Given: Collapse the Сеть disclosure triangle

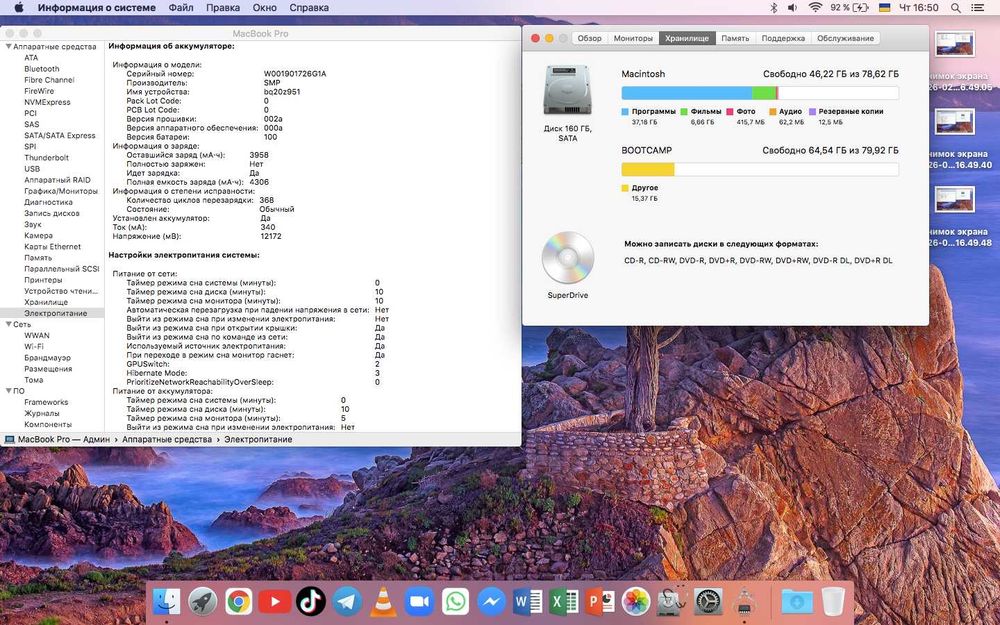Looking at the screenshot, I should click(x=8, y=324).
